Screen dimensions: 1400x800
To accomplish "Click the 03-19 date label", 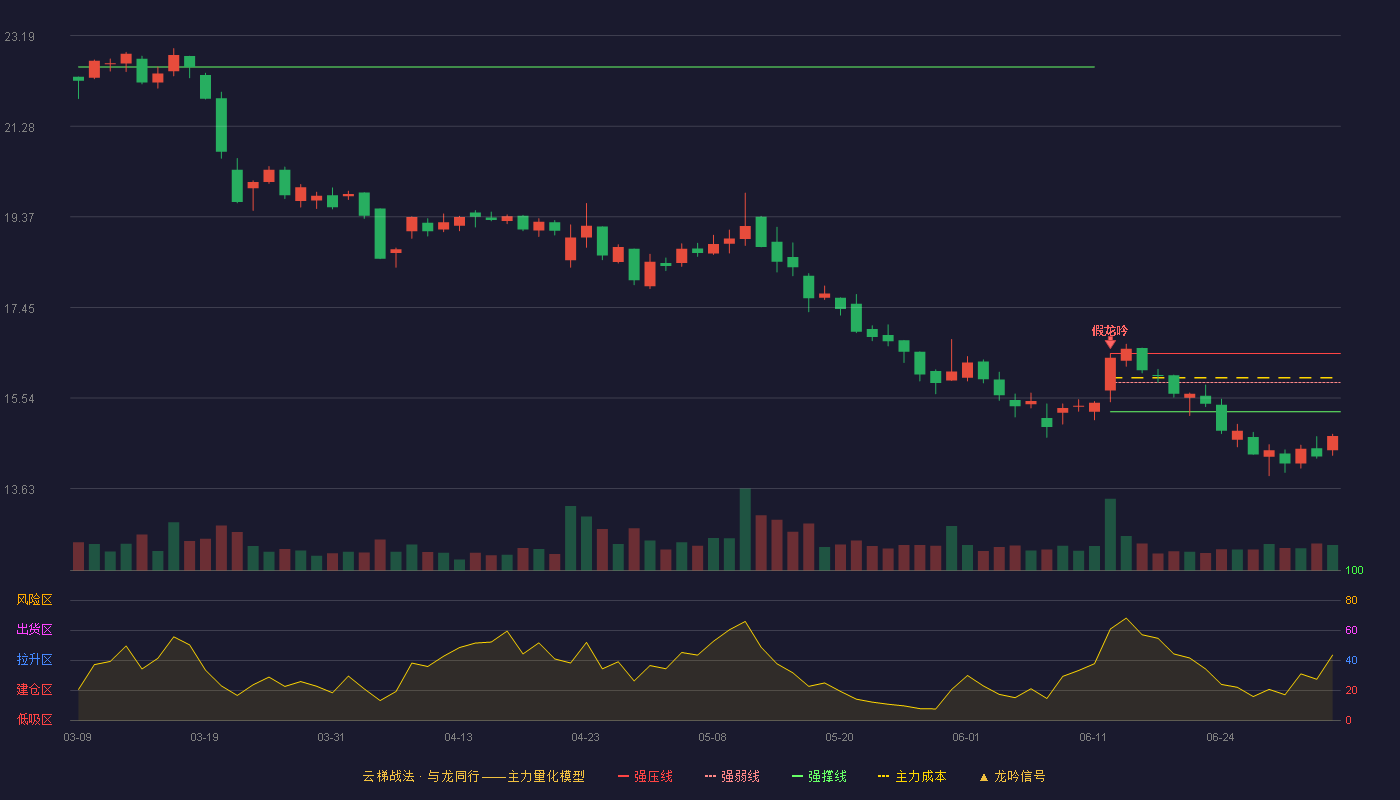I will [204, 737].
